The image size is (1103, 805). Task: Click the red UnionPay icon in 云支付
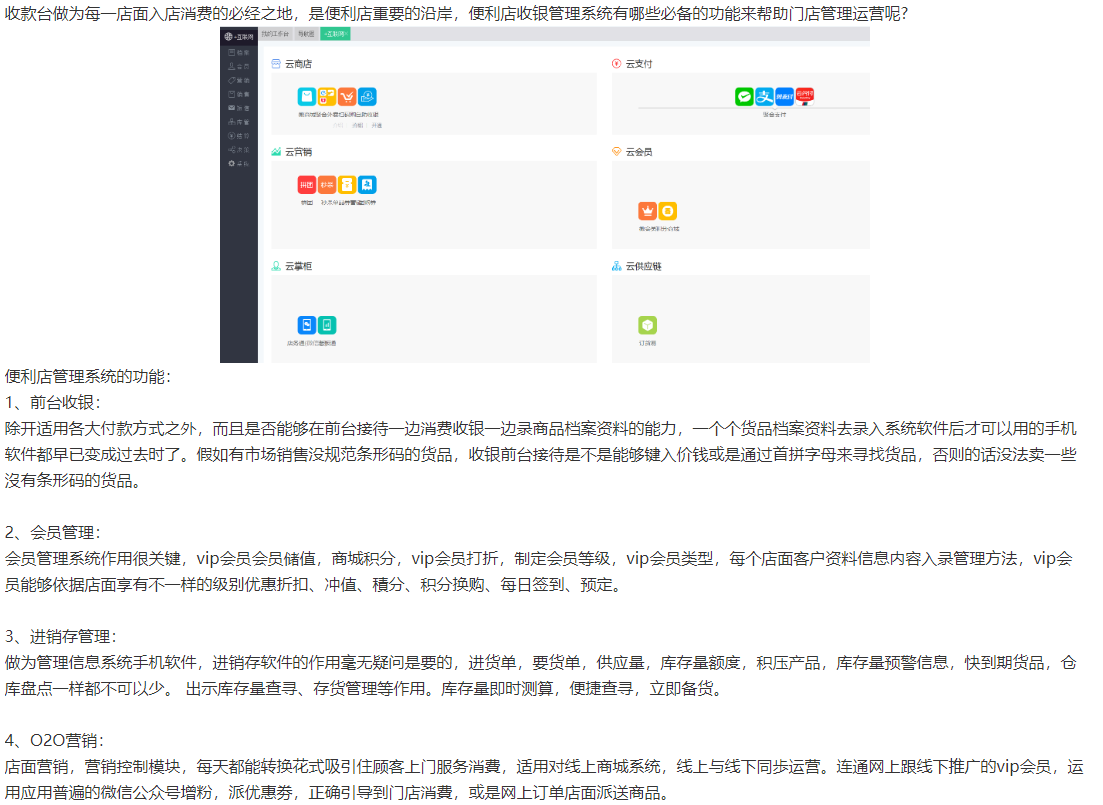804,95
